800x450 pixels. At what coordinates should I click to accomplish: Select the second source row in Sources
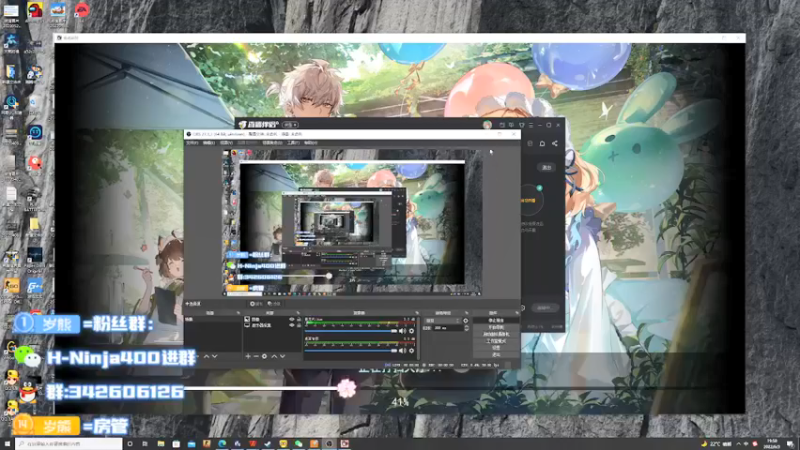coord(272,326)
